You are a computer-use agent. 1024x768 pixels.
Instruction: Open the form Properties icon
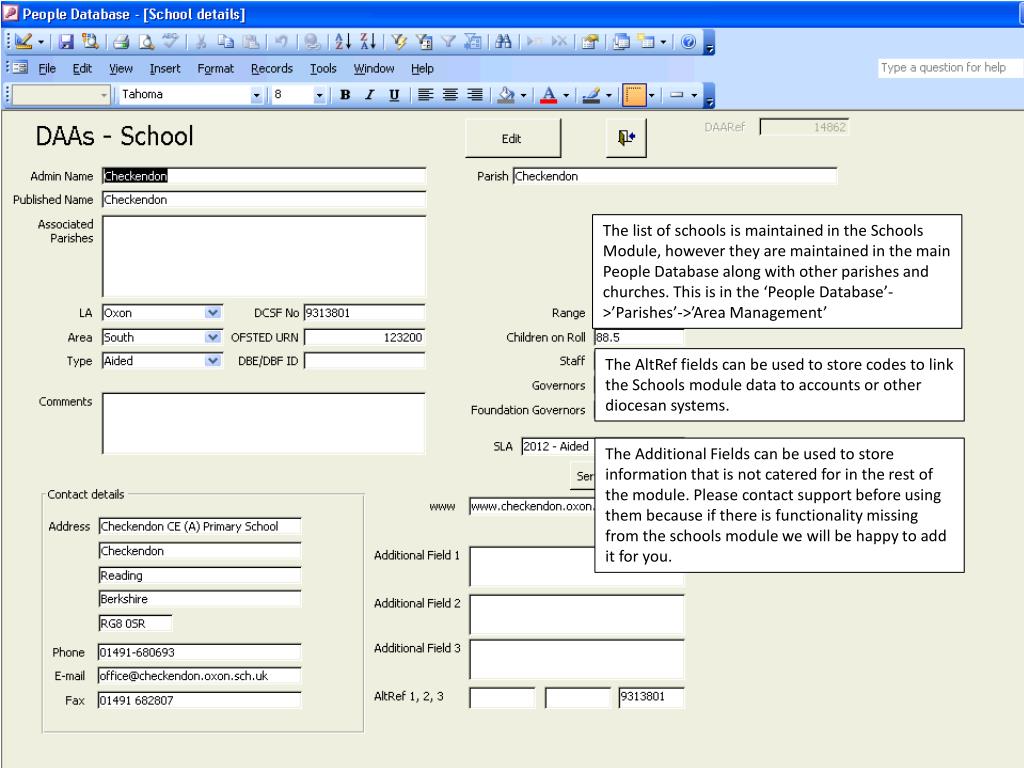pos(590,42)
